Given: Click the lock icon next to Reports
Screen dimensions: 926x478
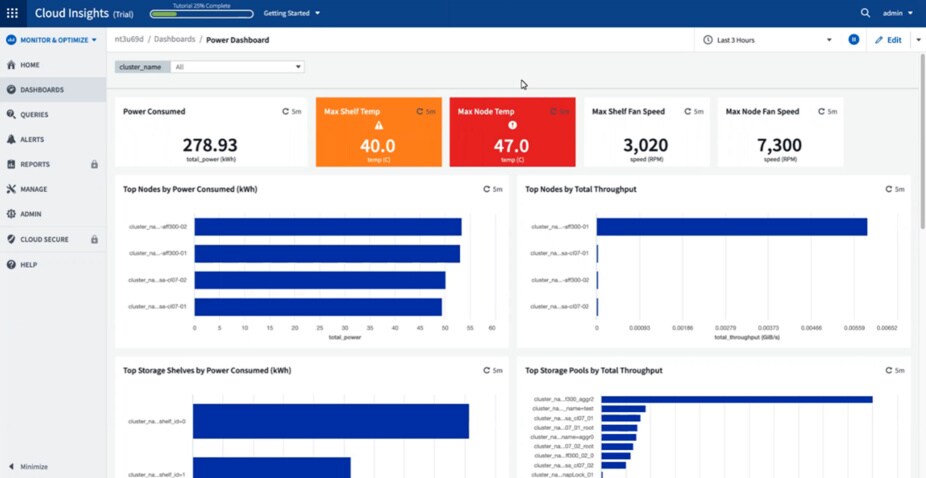Looking at the screenshot, I should (x=94, y=164).
